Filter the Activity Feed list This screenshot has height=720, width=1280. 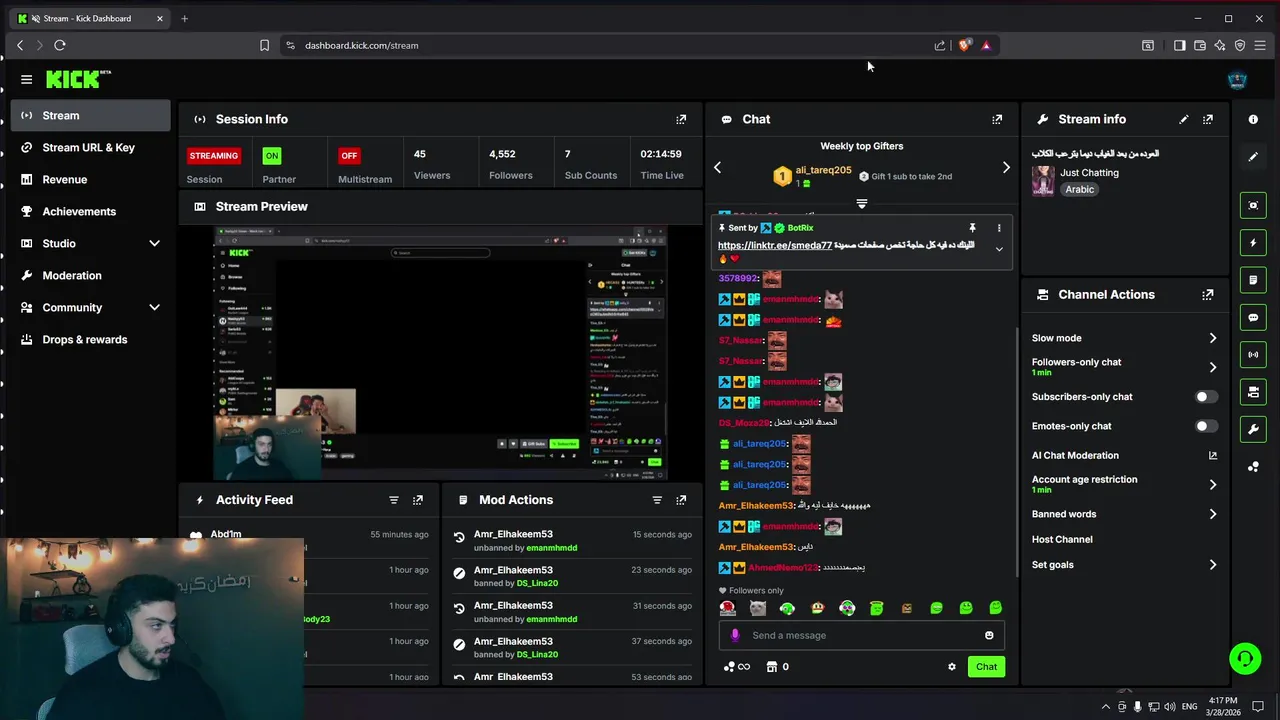tap(393, 500)
